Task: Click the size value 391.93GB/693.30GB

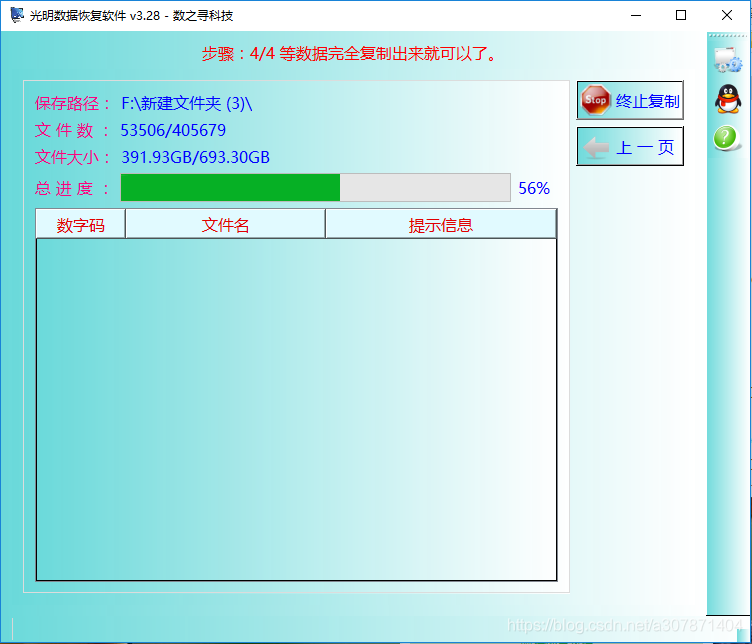Action: [x=195, y=157]
